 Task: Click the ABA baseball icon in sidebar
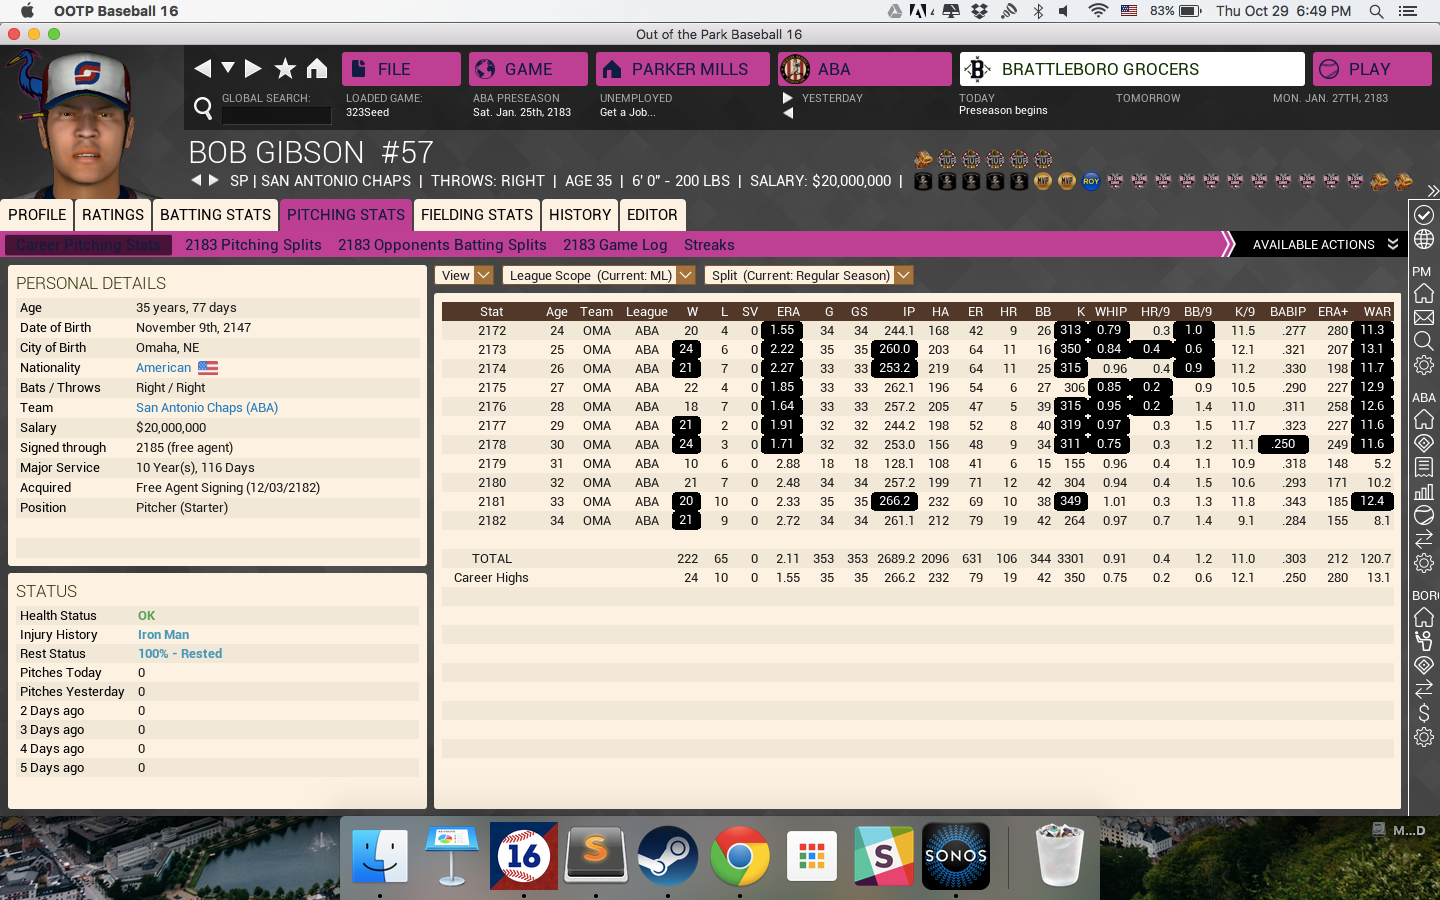[x=1423, y=515]
